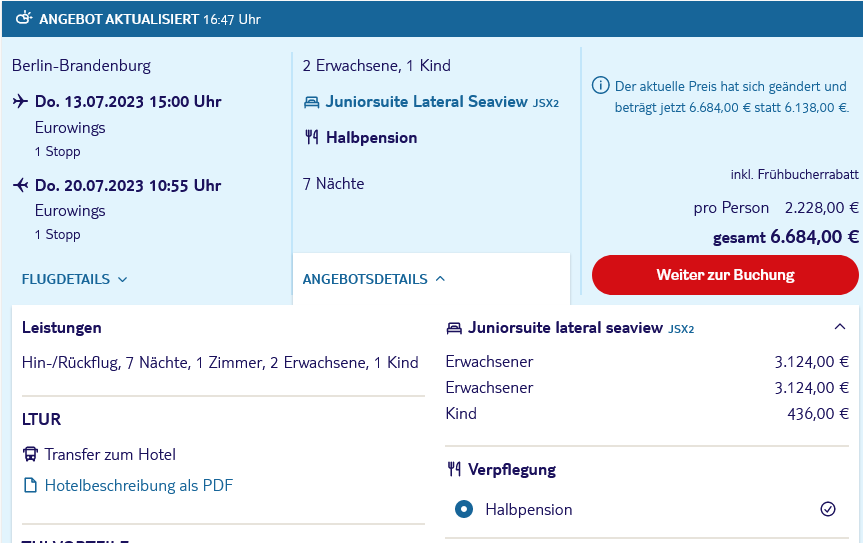
Task: Select the Halbpension radio button
Action: (464, 509)
